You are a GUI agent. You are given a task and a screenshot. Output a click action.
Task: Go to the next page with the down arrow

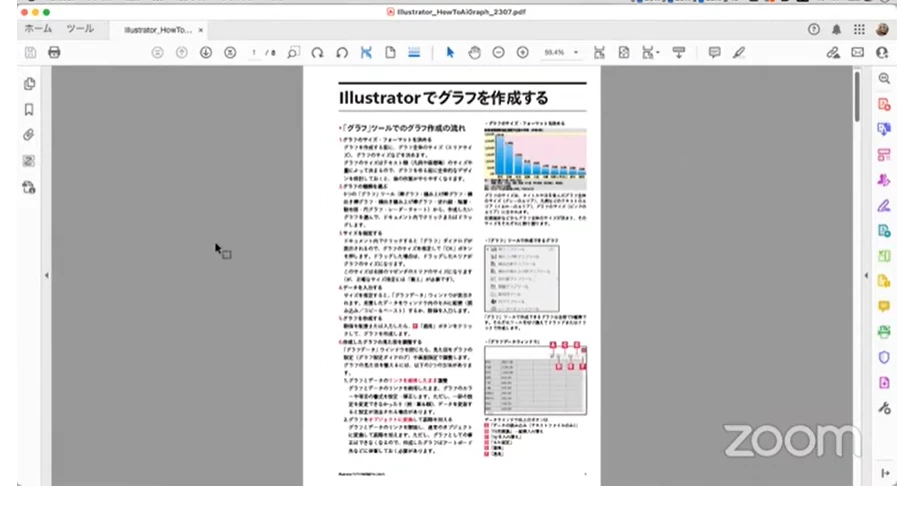coord(206,53)
